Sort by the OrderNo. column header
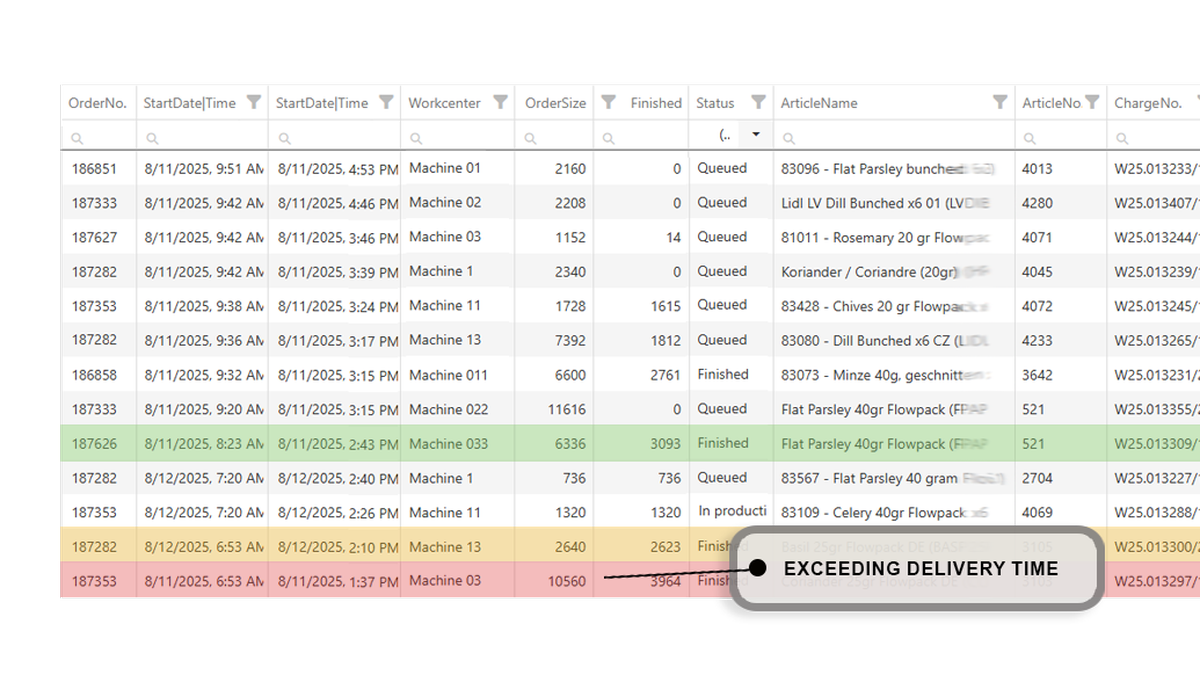This screenshot has width=1200, height=675. point(97,103)
